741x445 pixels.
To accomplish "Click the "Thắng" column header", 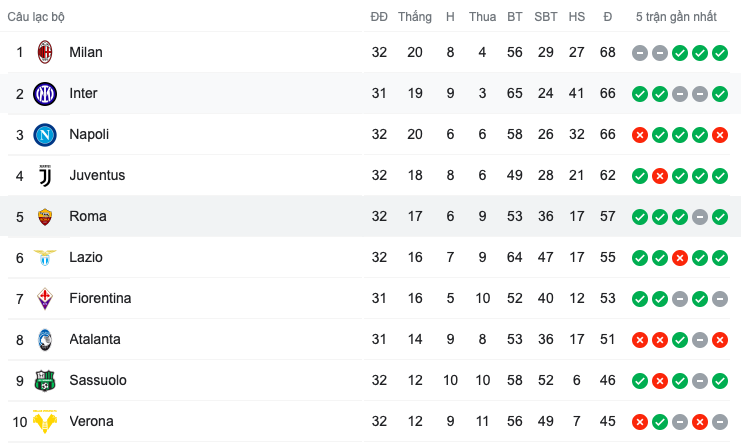I will [414, 17].
